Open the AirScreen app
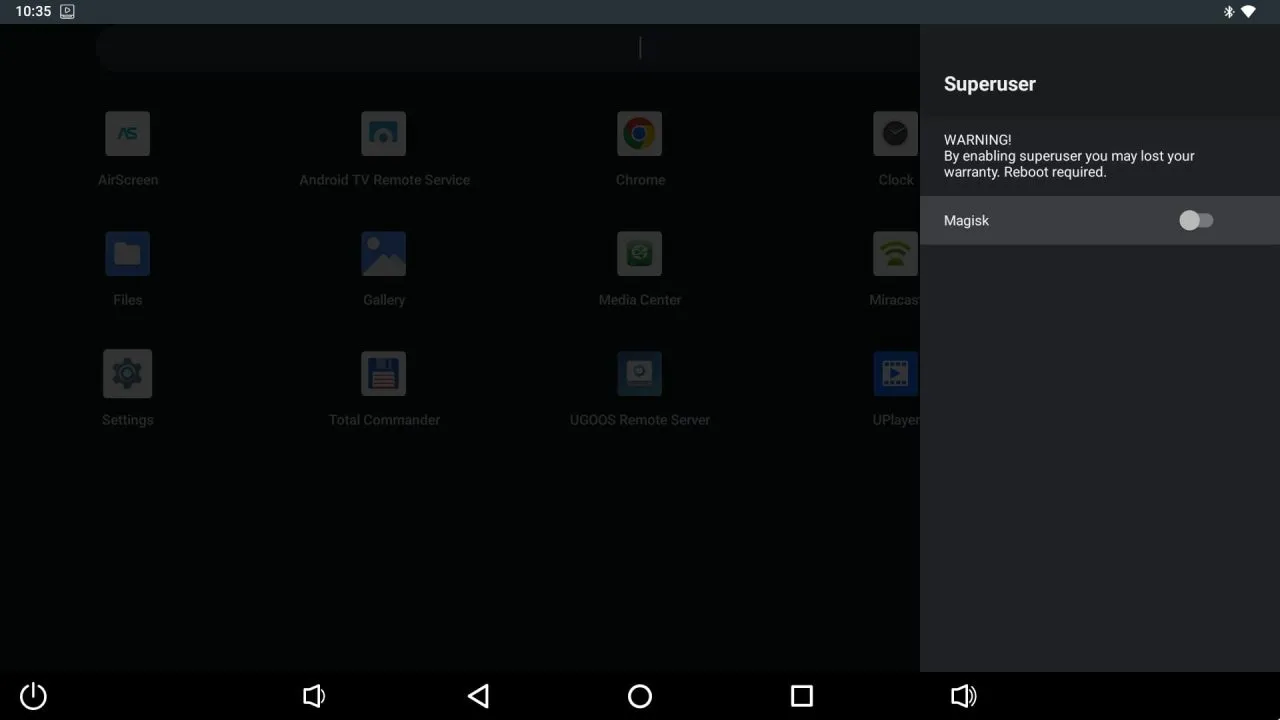The image size is (1280, 720). click(127, 133)
